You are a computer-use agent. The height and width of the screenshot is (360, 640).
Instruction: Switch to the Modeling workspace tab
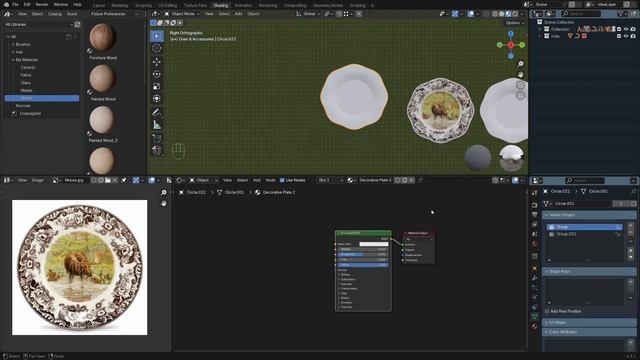coord(120,5)
